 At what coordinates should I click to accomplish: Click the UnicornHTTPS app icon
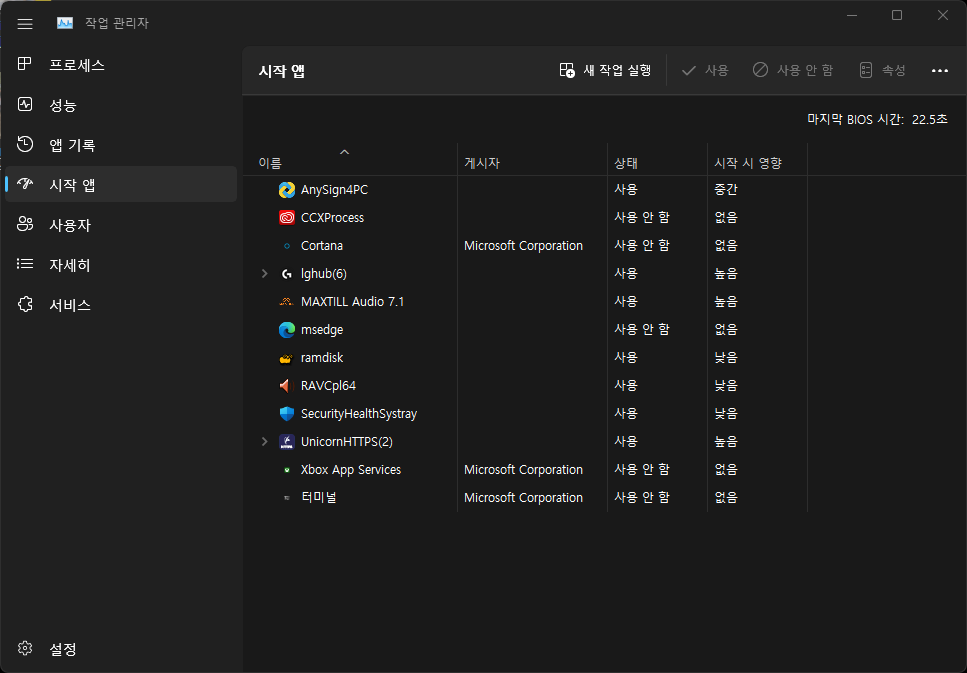tap(287, 442)
